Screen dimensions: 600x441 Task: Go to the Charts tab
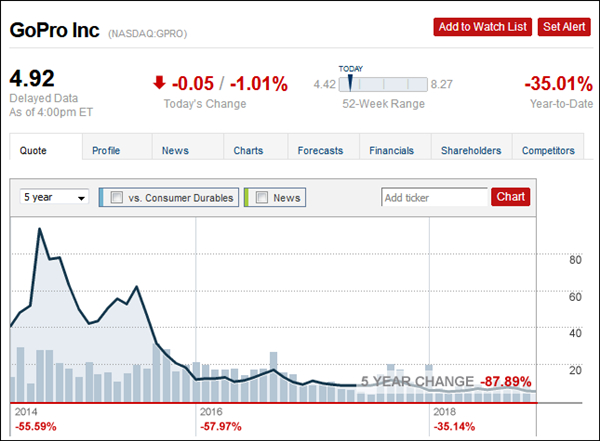pos(248,151)
